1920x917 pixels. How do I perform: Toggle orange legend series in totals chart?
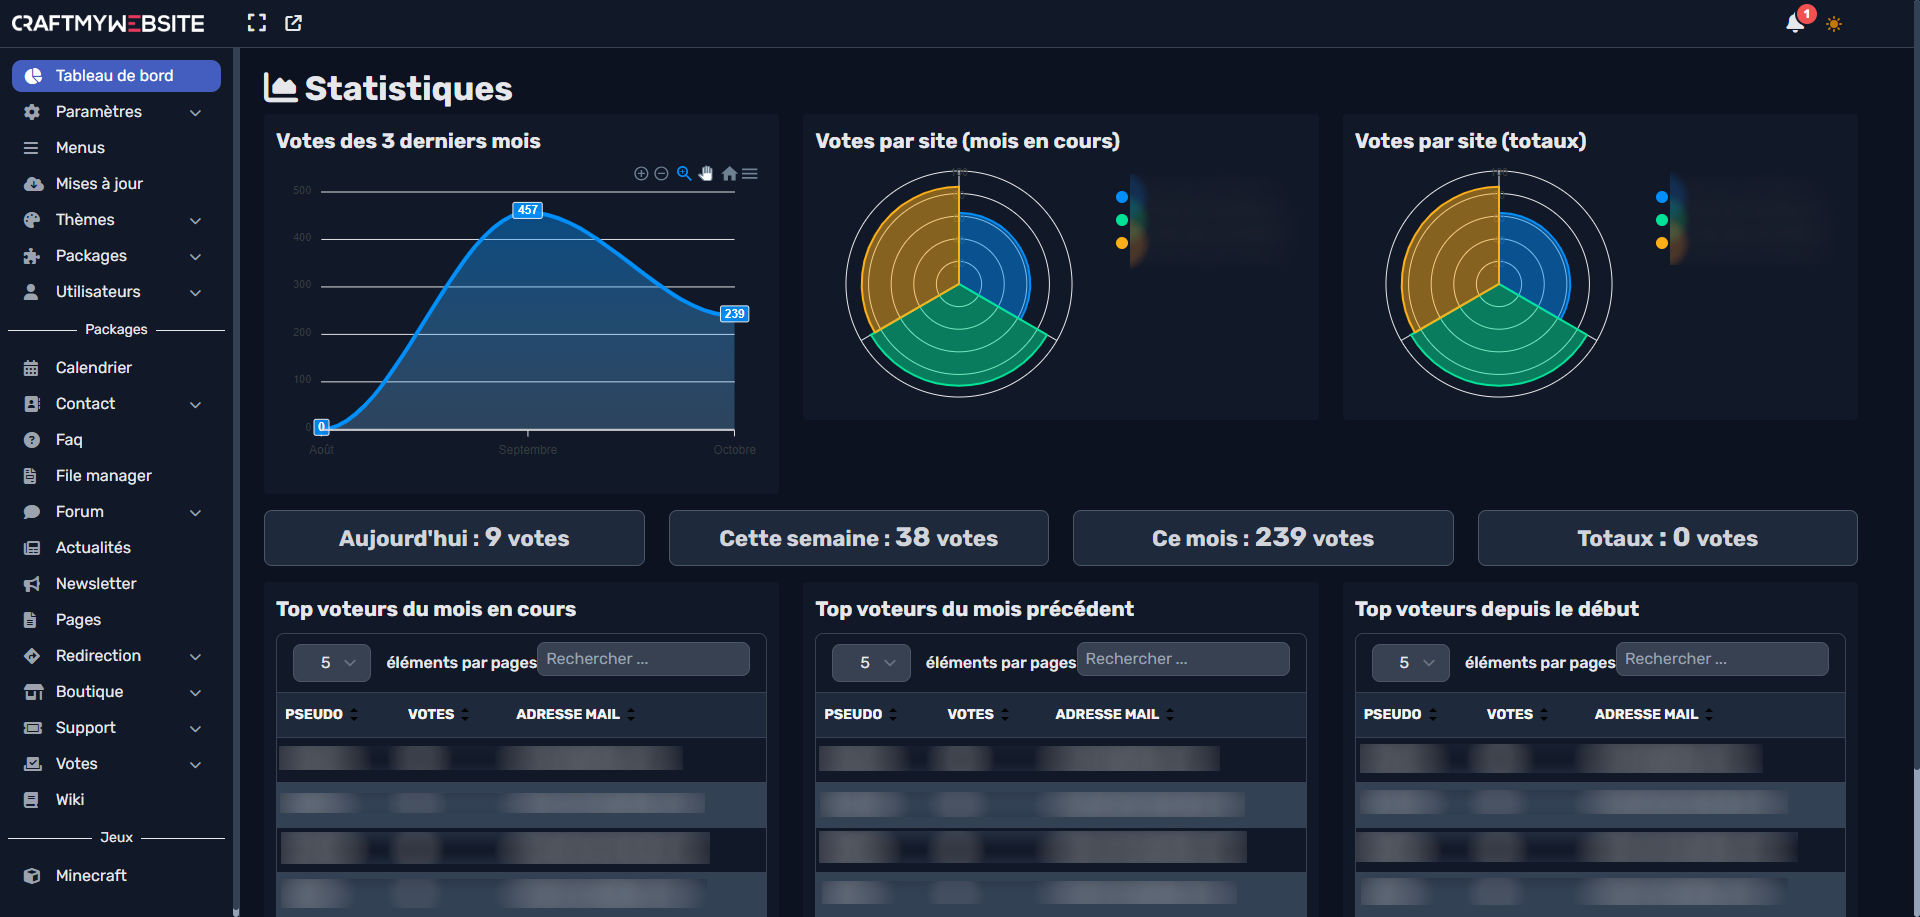pyautogui.click(x=1662, y=243)
